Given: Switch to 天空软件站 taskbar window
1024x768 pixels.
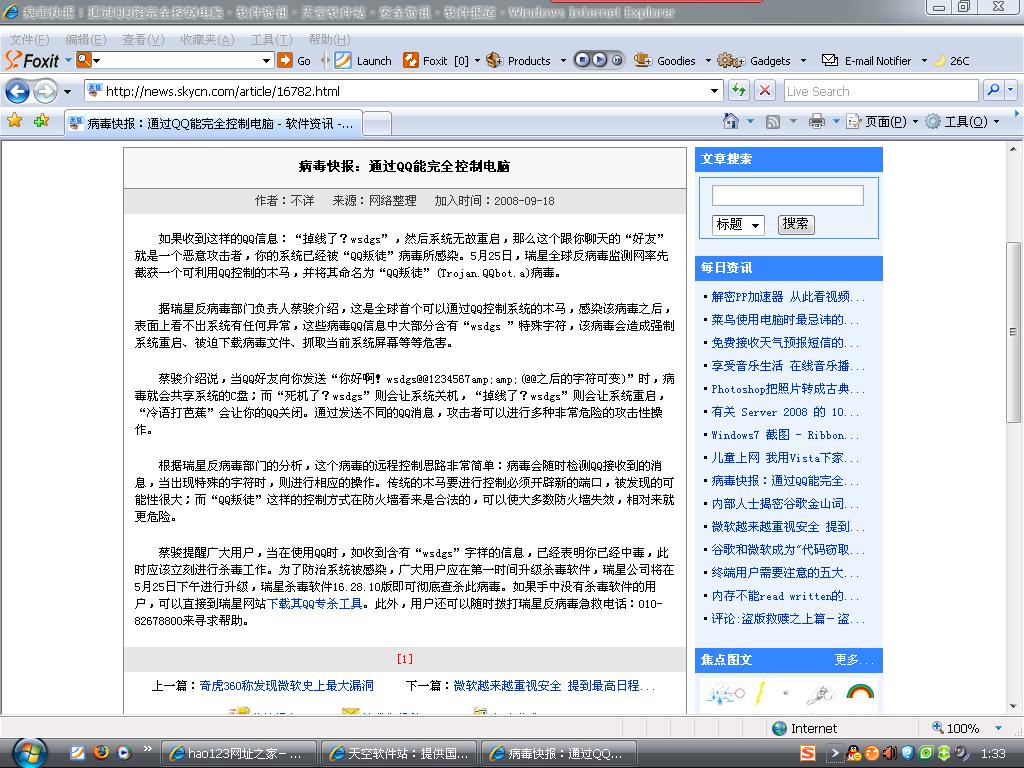Looking at the screenshot, I should click(x=399, y=753).
